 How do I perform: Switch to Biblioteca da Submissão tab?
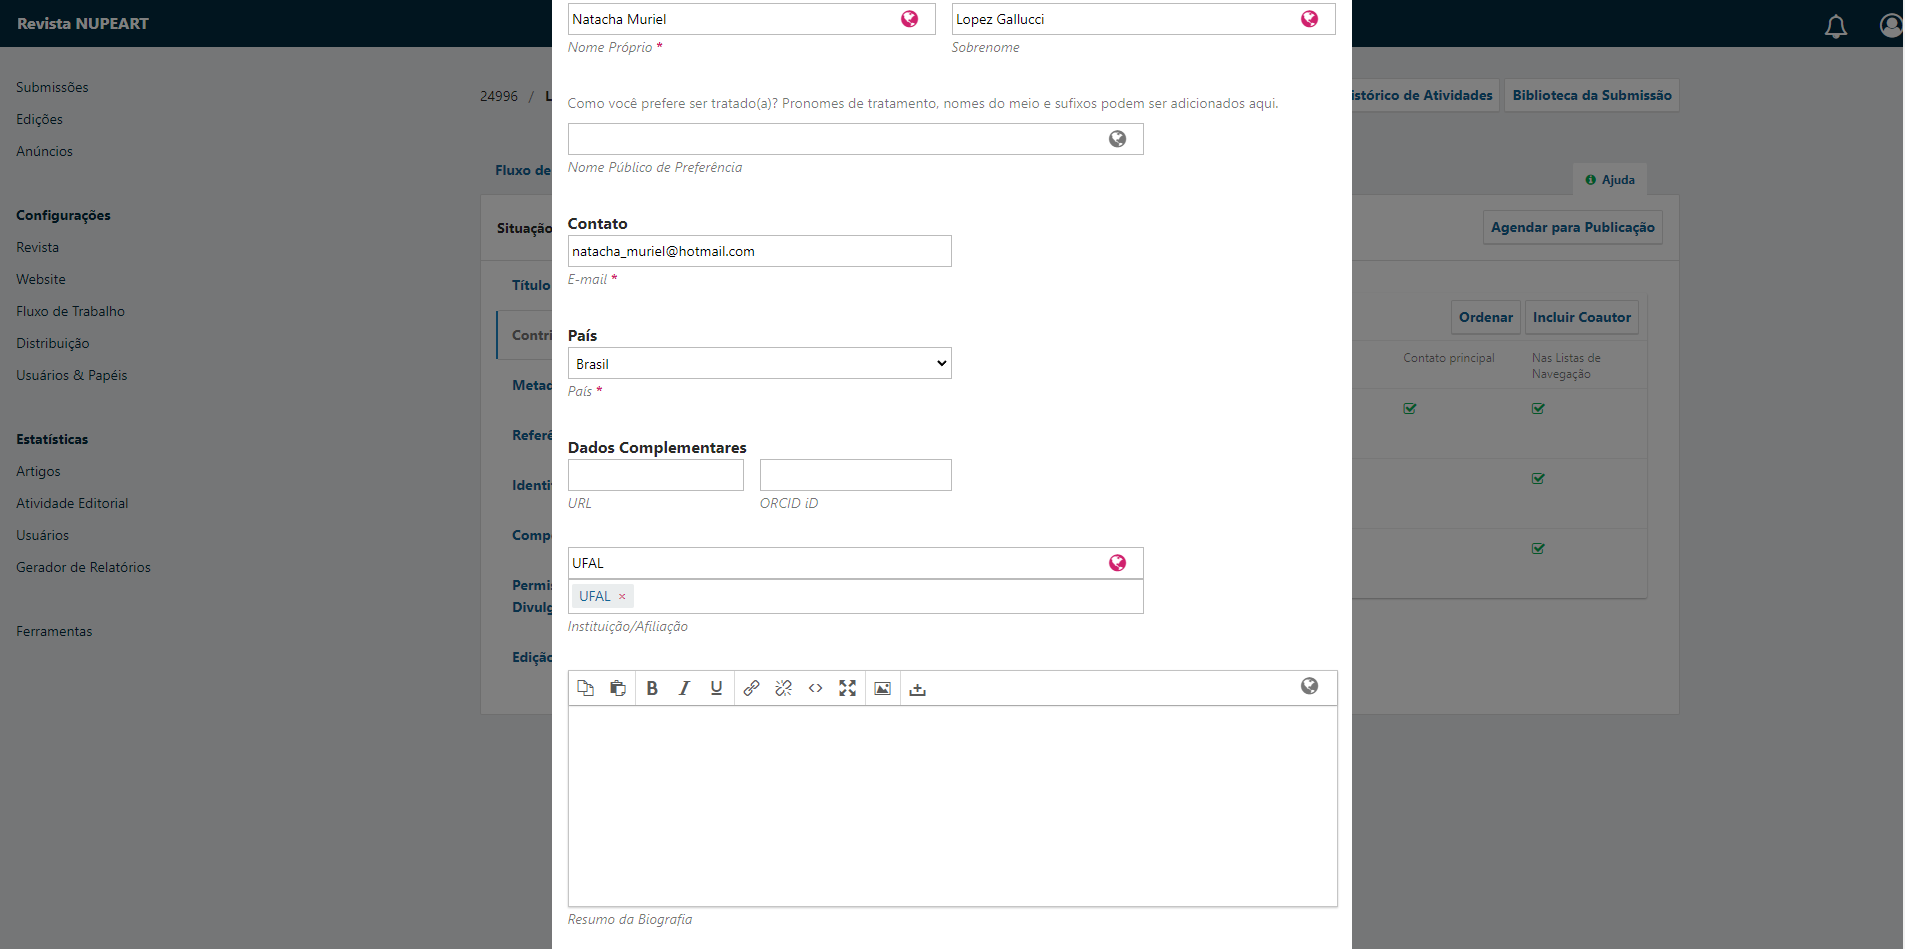coord(1591,95)
